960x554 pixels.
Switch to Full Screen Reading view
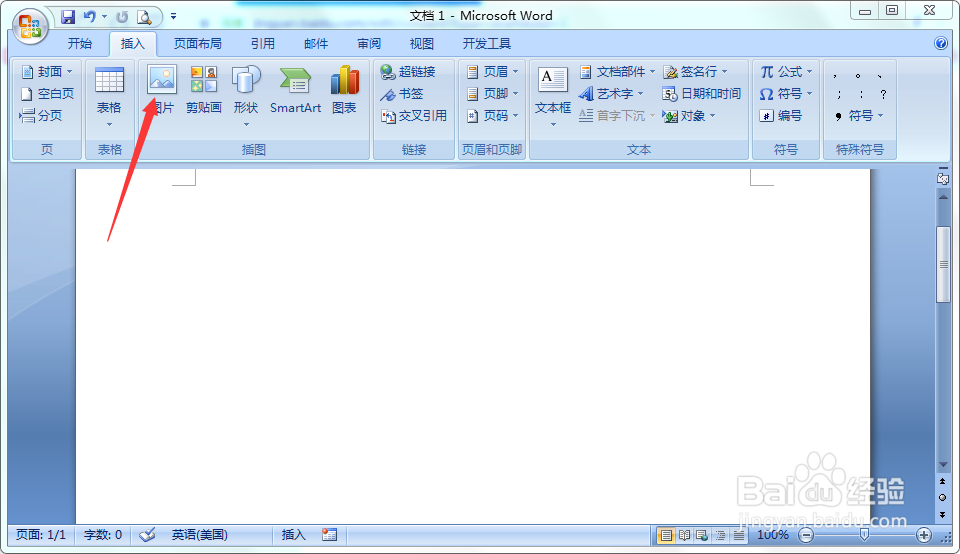point(684,536)
